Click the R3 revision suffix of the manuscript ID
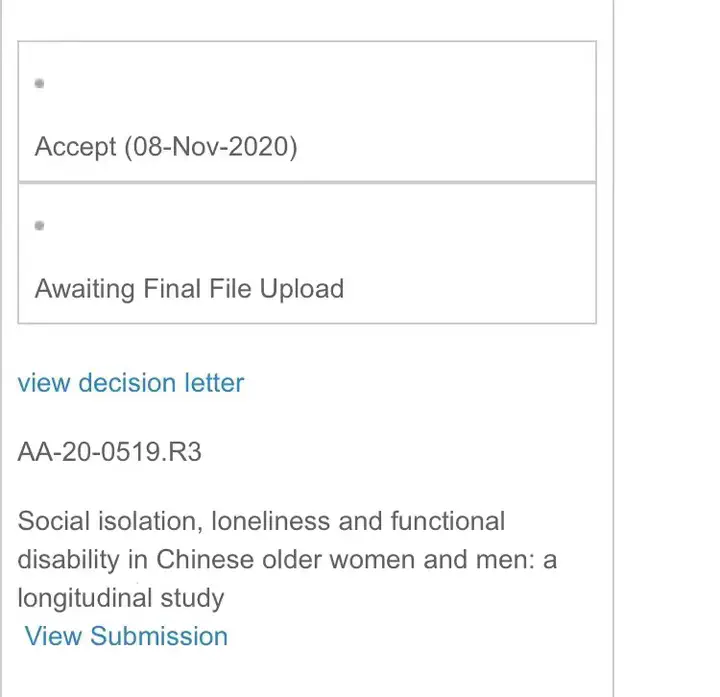Image resolution: width=720 pixels, height=697 pixels. [186, 452]
